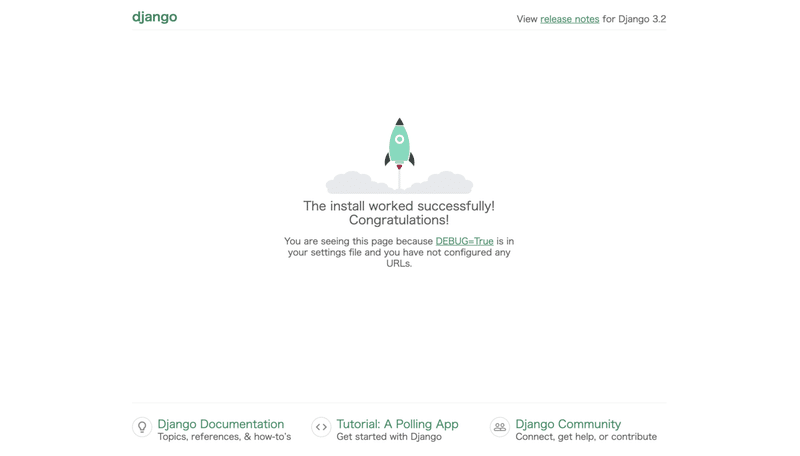Click 'Topics, references, & how-to's' text
The height and width of the screenshot is (456, 800).
pos(224,437)
